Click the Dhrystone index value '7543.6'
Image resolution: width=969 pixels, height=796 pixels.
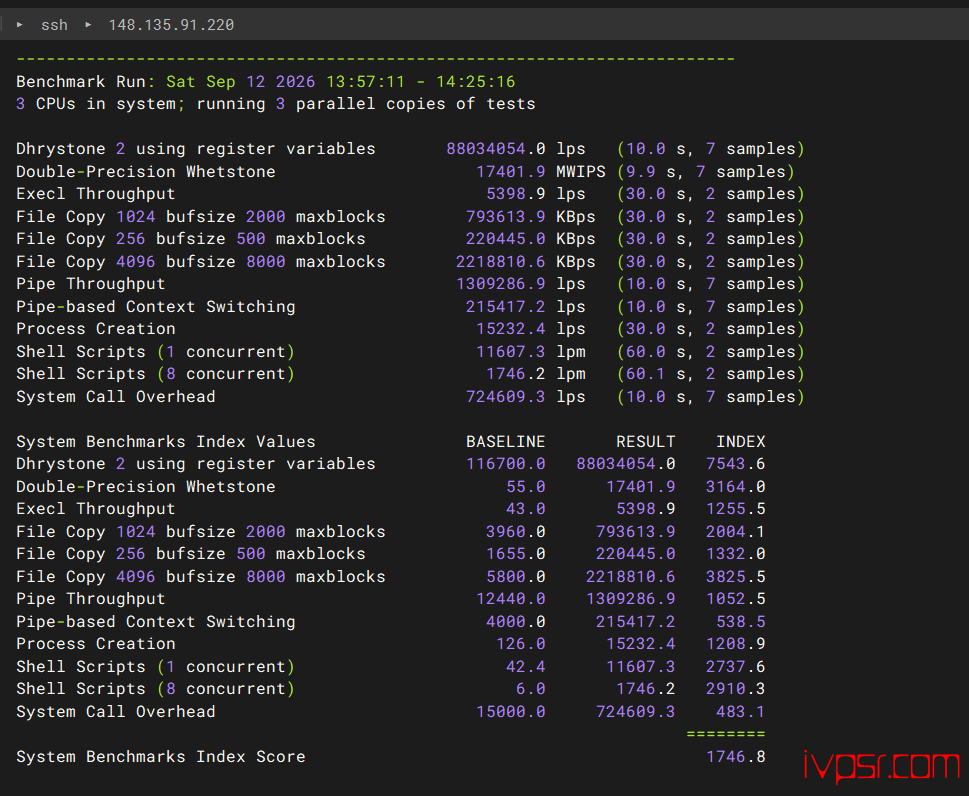coord(735,464)
